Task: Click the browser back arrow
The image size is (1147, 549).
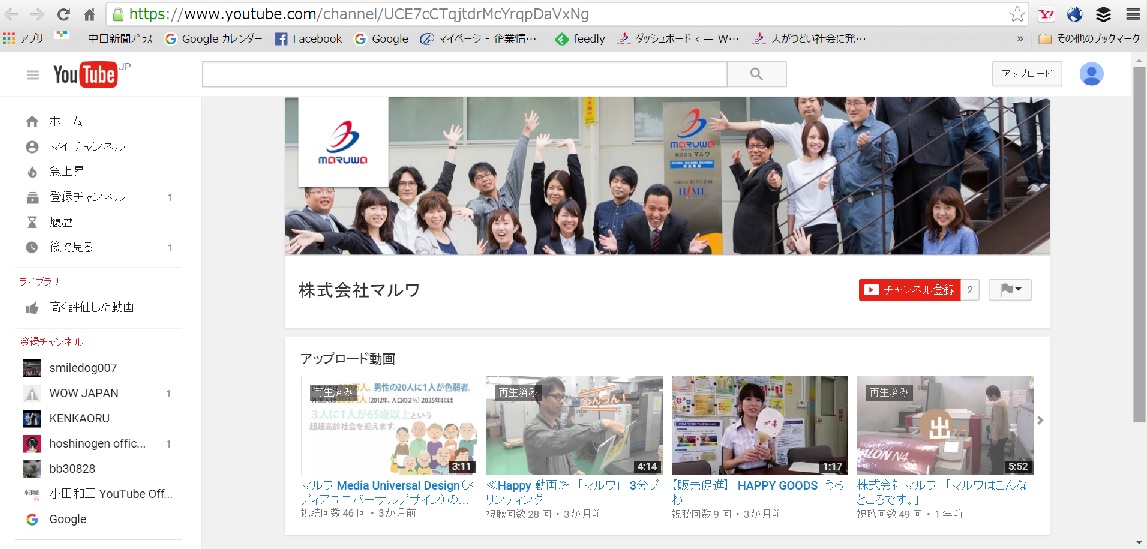Action: (x=12, y=15)
